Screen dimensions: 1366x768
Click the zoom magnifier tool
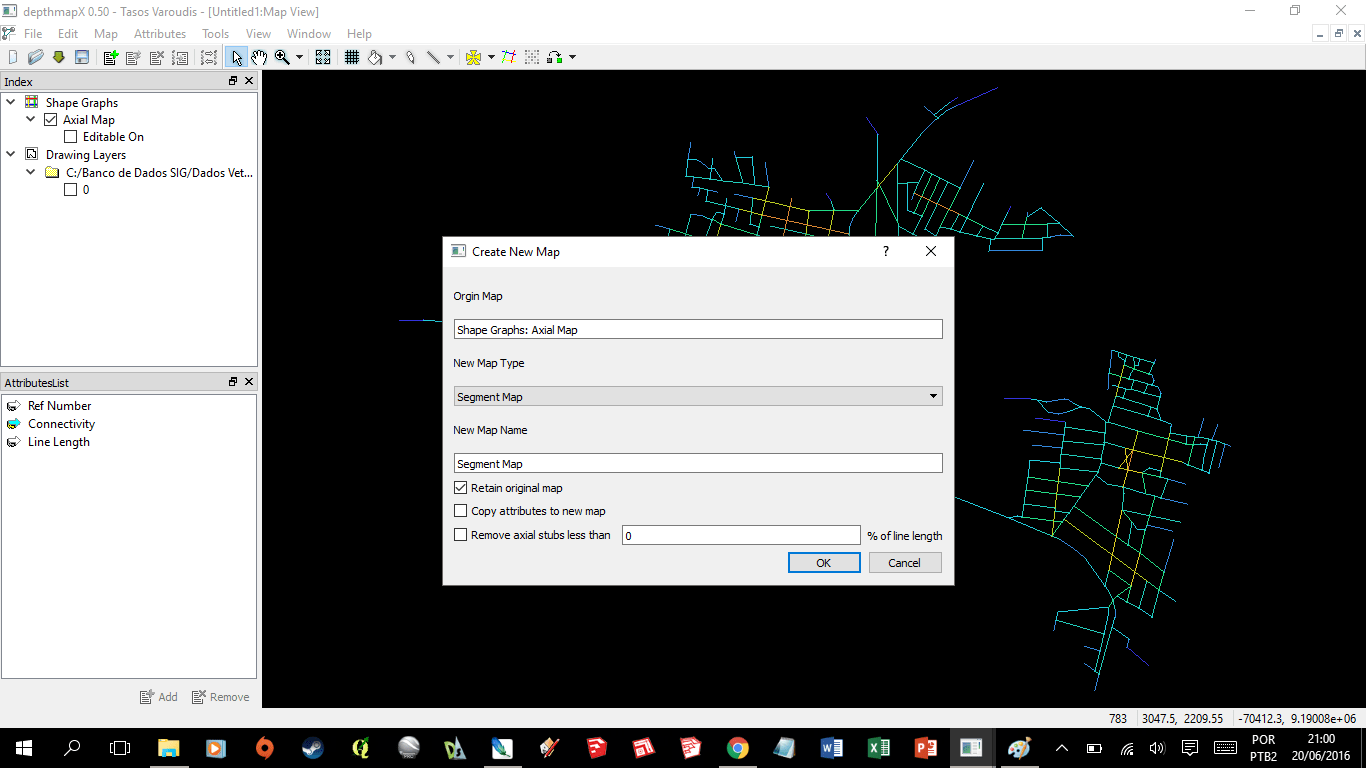[283, 58]
